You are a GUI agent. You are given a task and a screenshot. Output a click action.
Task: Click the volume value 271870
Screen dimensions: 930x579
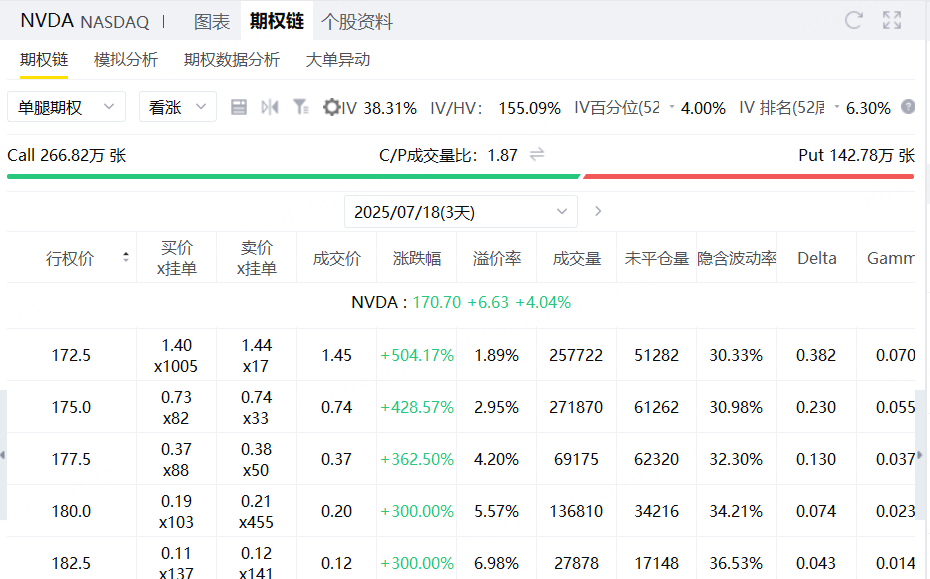(576, 408)
